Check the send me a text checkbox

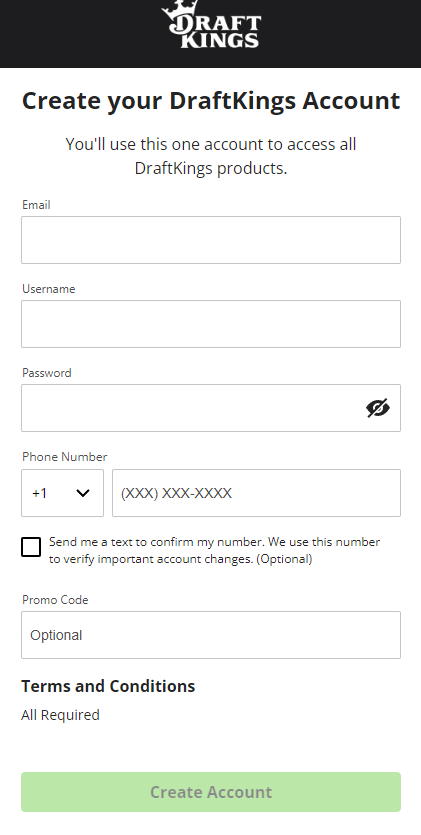tap(31, 547)
